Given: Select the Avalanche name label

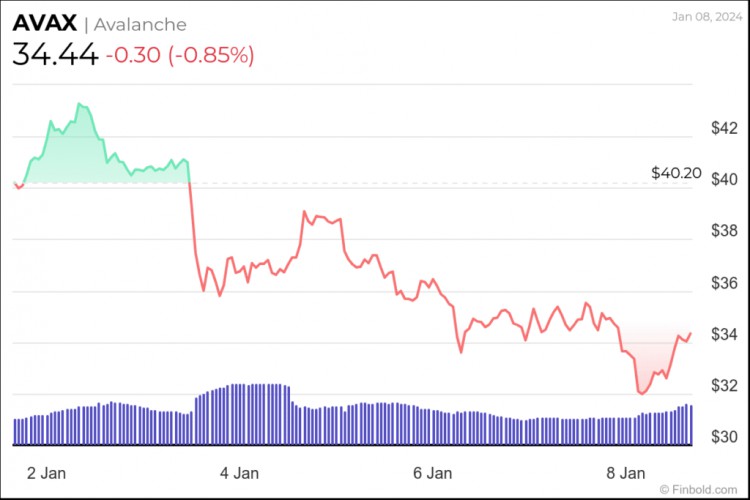Looking at the screenshot, I should coord(140,24).
